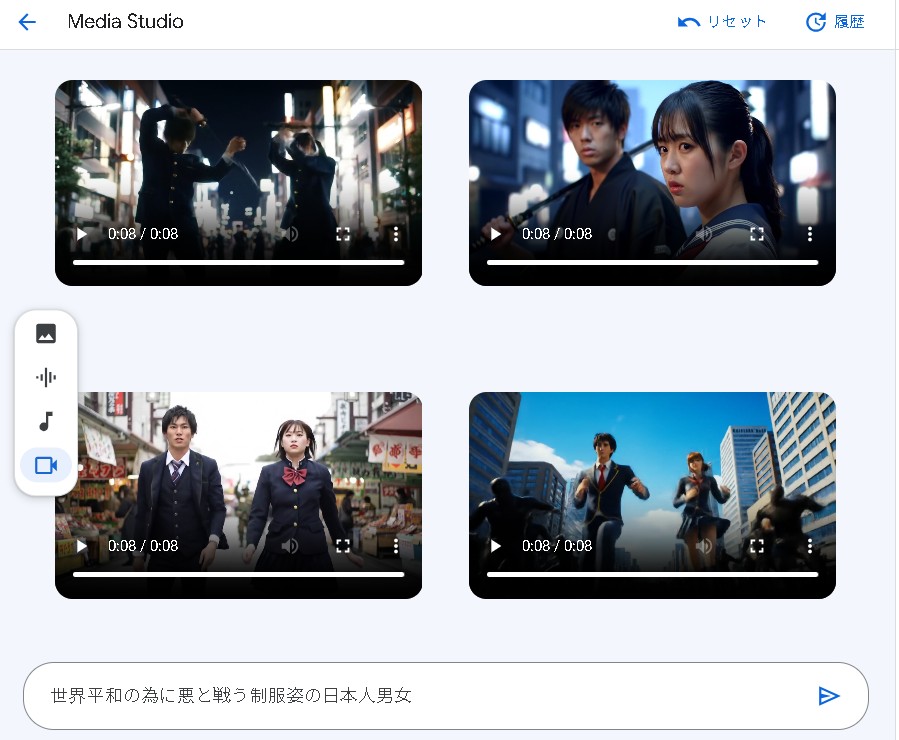Open more options on top-right video
This screenshot has height=740, width=899.
pyautogui.click(x=810, y=234)
